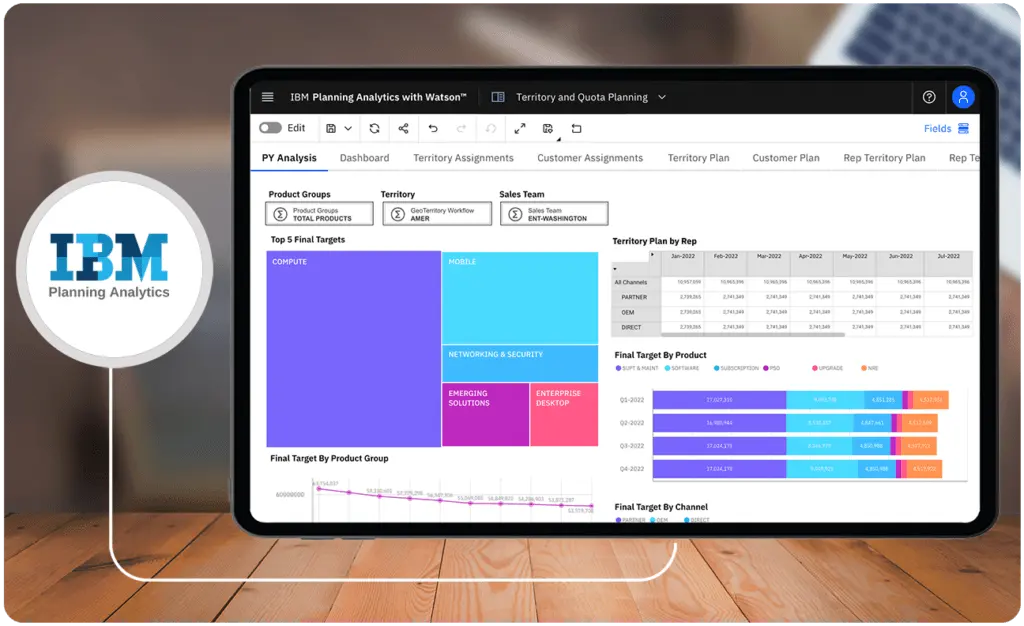Click the light blue Q3-2022 bar segment
Screen dimensions: 1024x626
coord(820,446)
